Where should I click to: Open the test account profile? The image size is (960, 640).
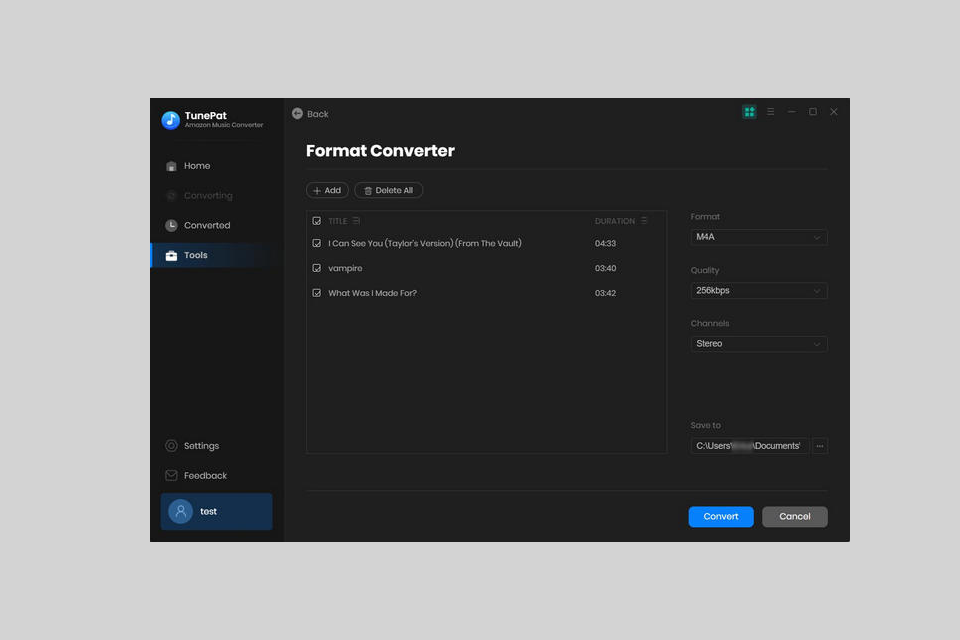pyautogui.click(x=216, y=511)
